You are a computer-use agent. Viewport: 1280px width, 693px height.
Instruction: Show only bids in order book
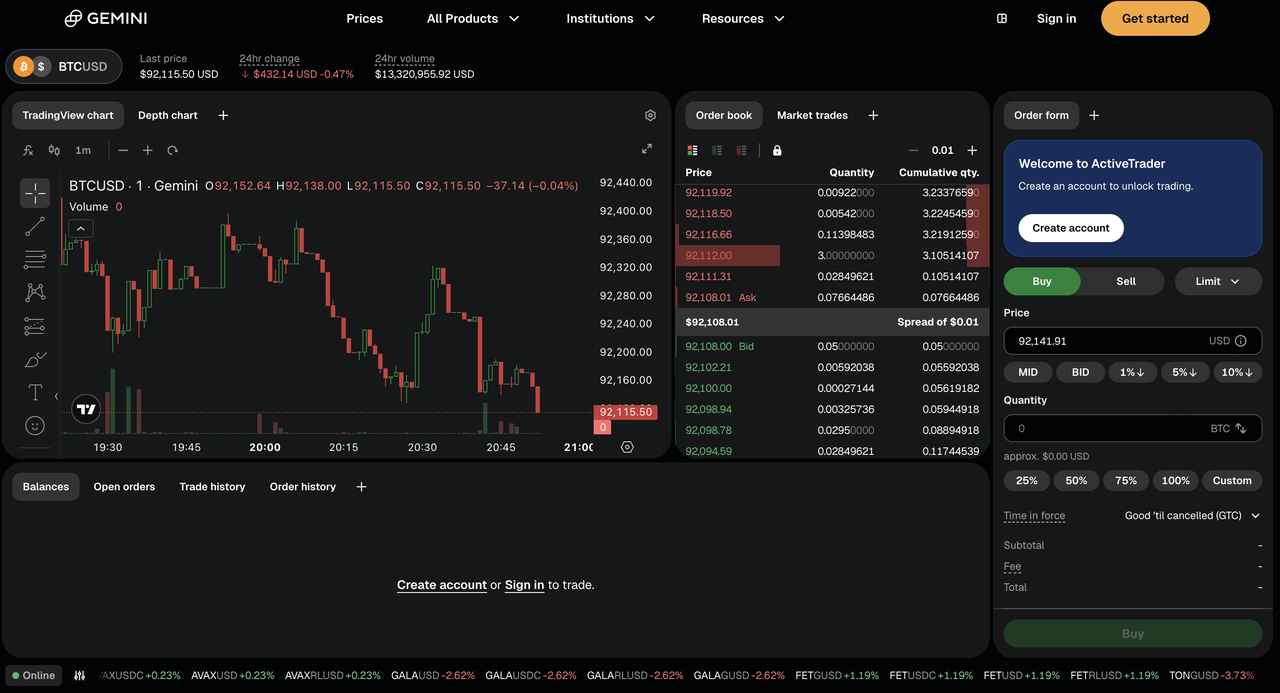coord(717,150)
